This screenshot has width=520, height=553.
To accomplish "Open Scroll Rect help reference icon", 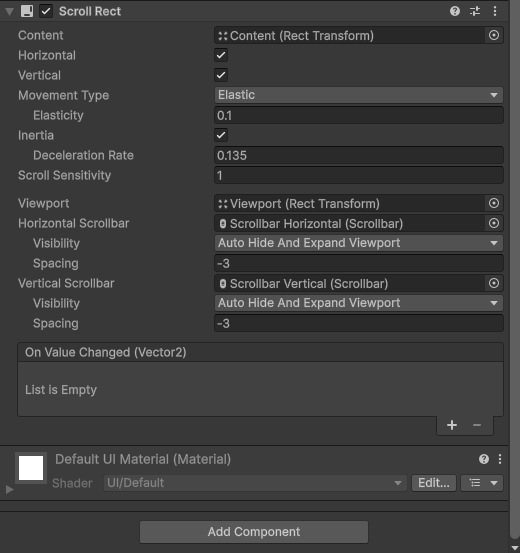I will click(x=455, y=11).
